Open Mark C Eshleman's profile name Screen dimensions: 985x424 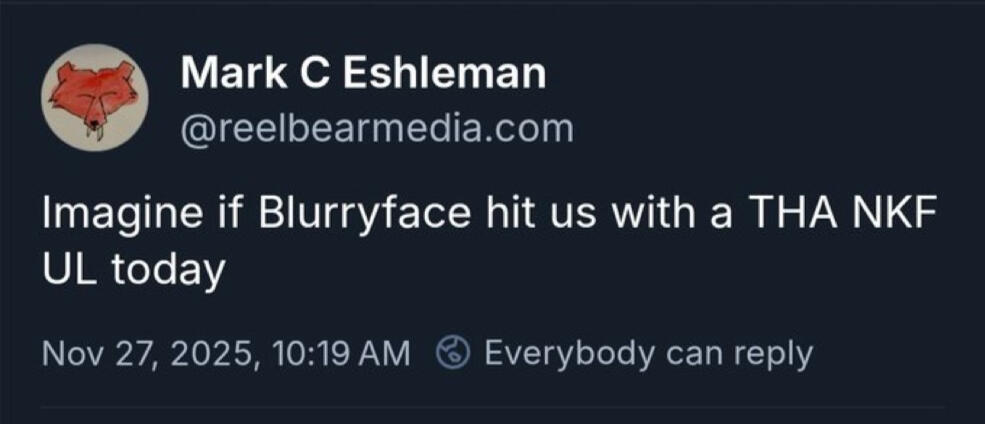coord(364,73)
